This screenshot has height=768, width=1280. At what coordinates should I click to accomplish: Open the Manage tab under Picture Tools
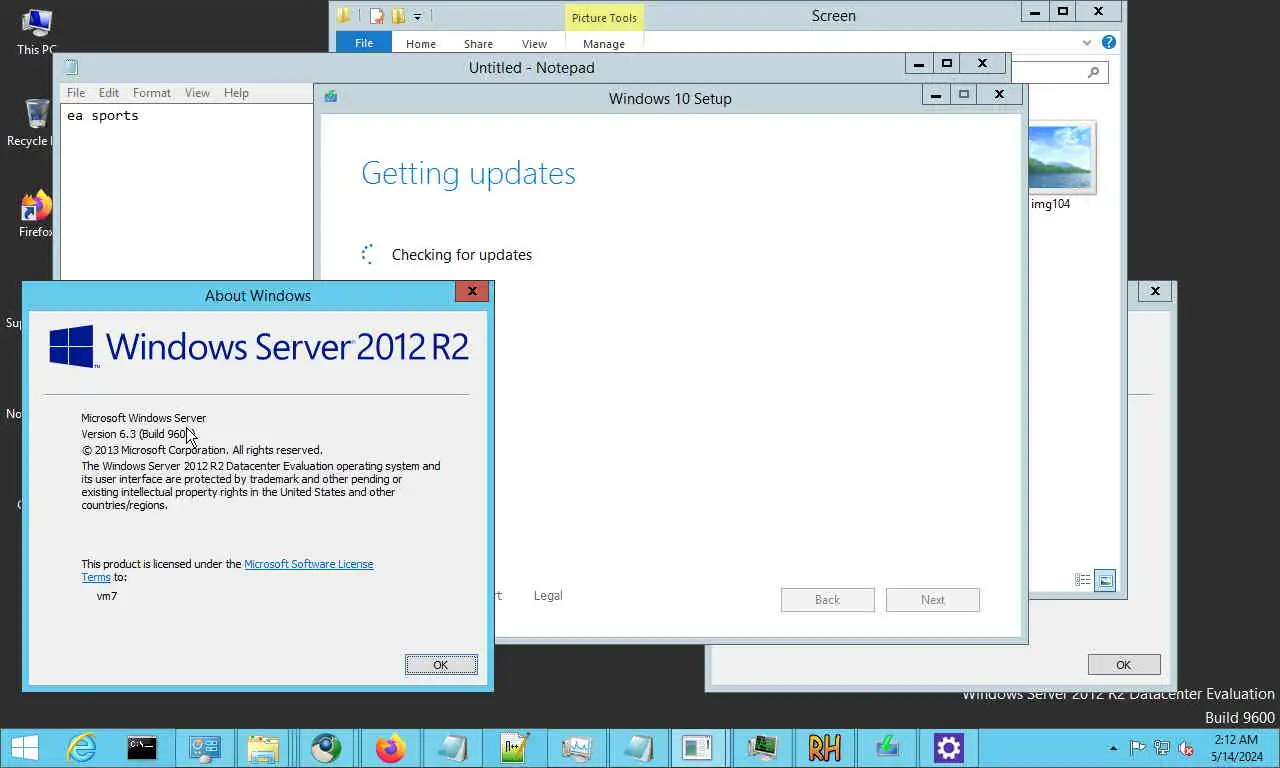pyautogui.click(x=604, y=44)
